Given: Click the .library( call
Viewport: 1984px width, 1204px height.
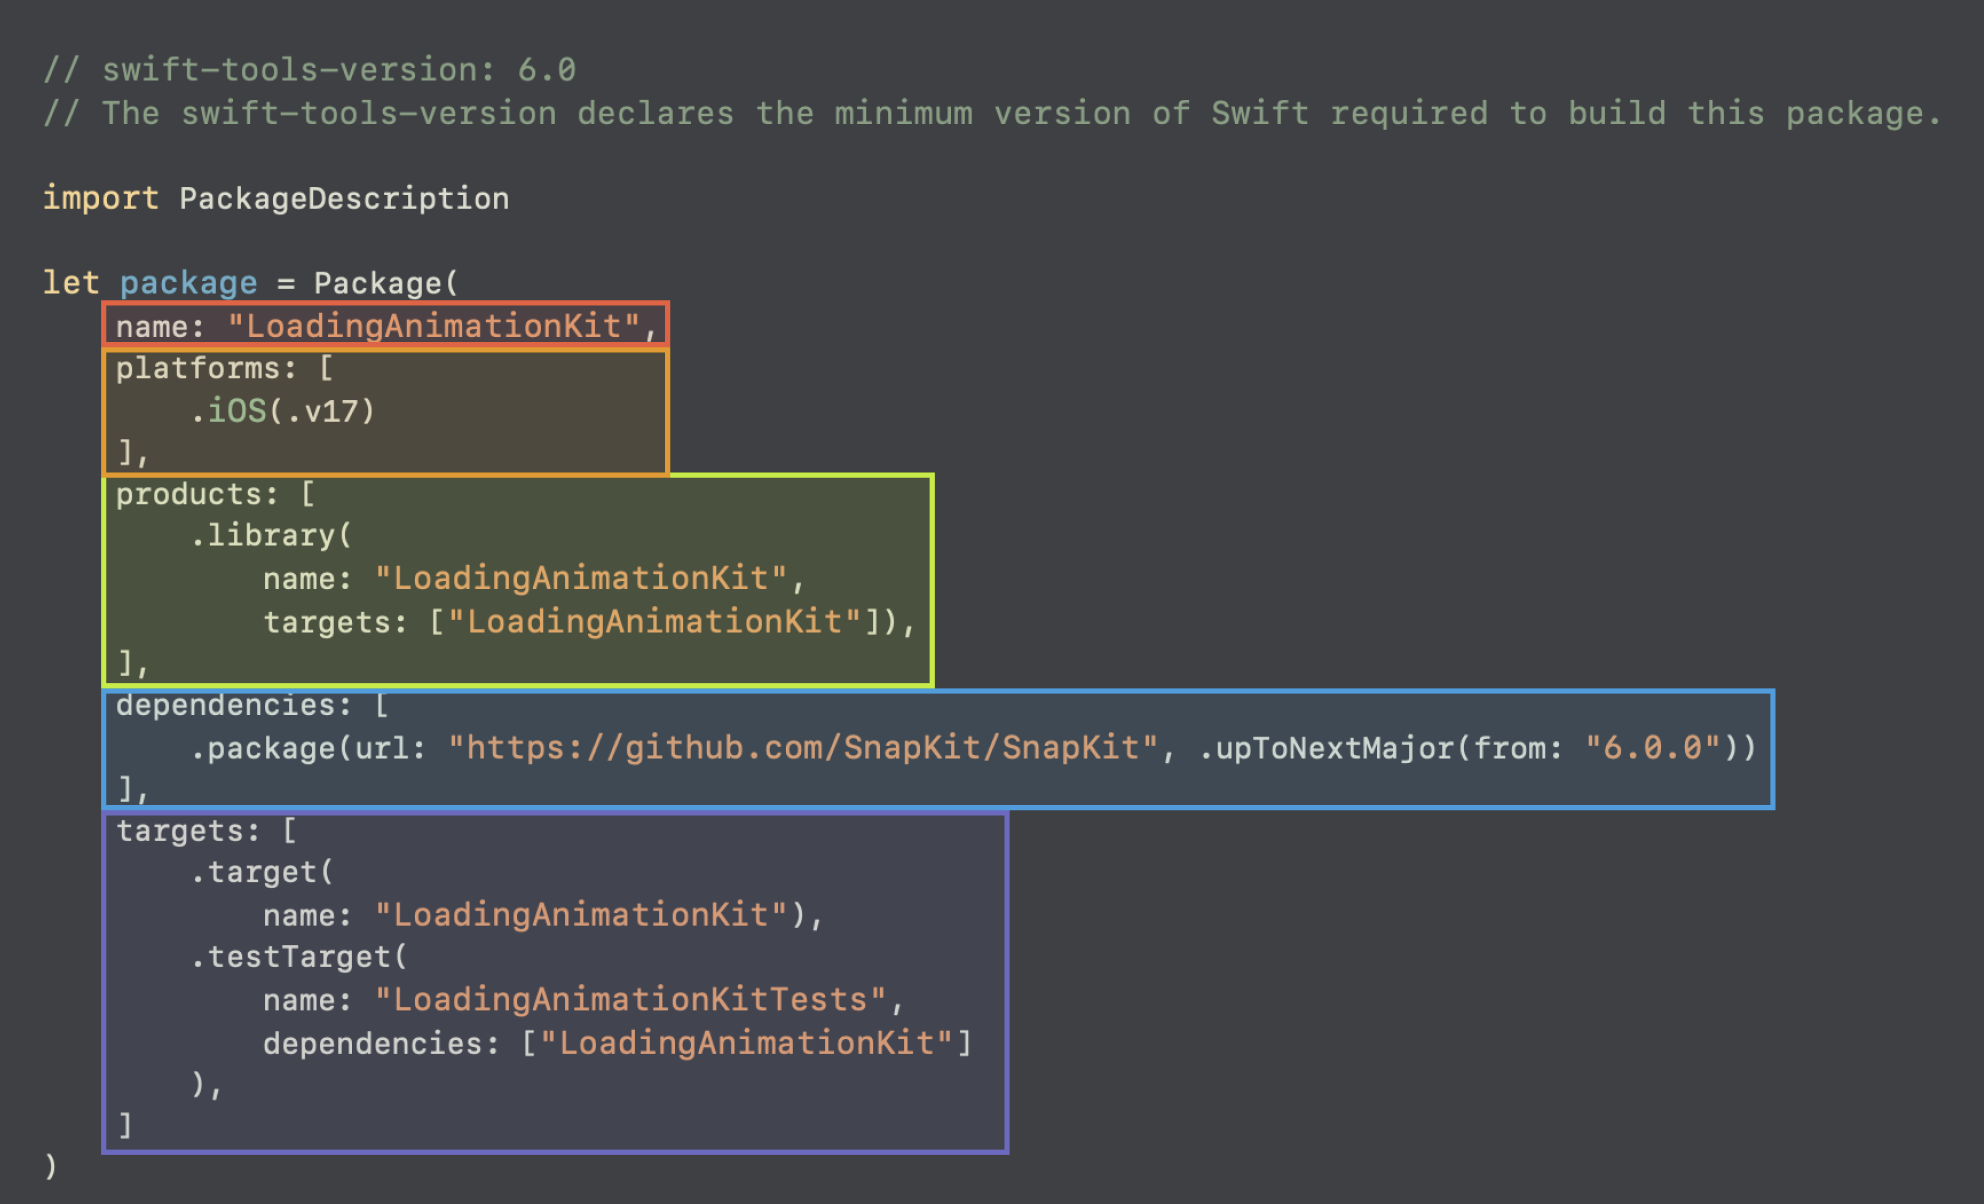Looking at the screenshot, I should [x=271, y=536].
